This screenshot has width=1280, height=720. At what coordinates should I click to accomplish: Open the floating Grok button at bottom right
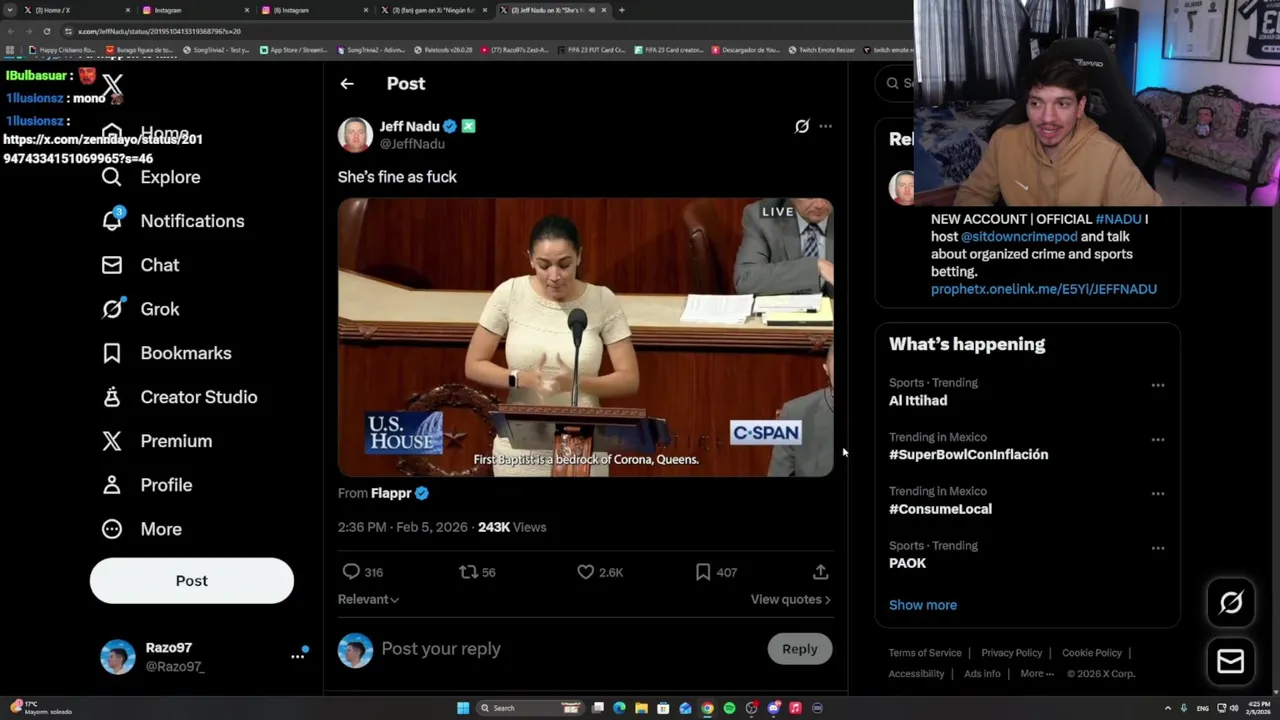1231,602
